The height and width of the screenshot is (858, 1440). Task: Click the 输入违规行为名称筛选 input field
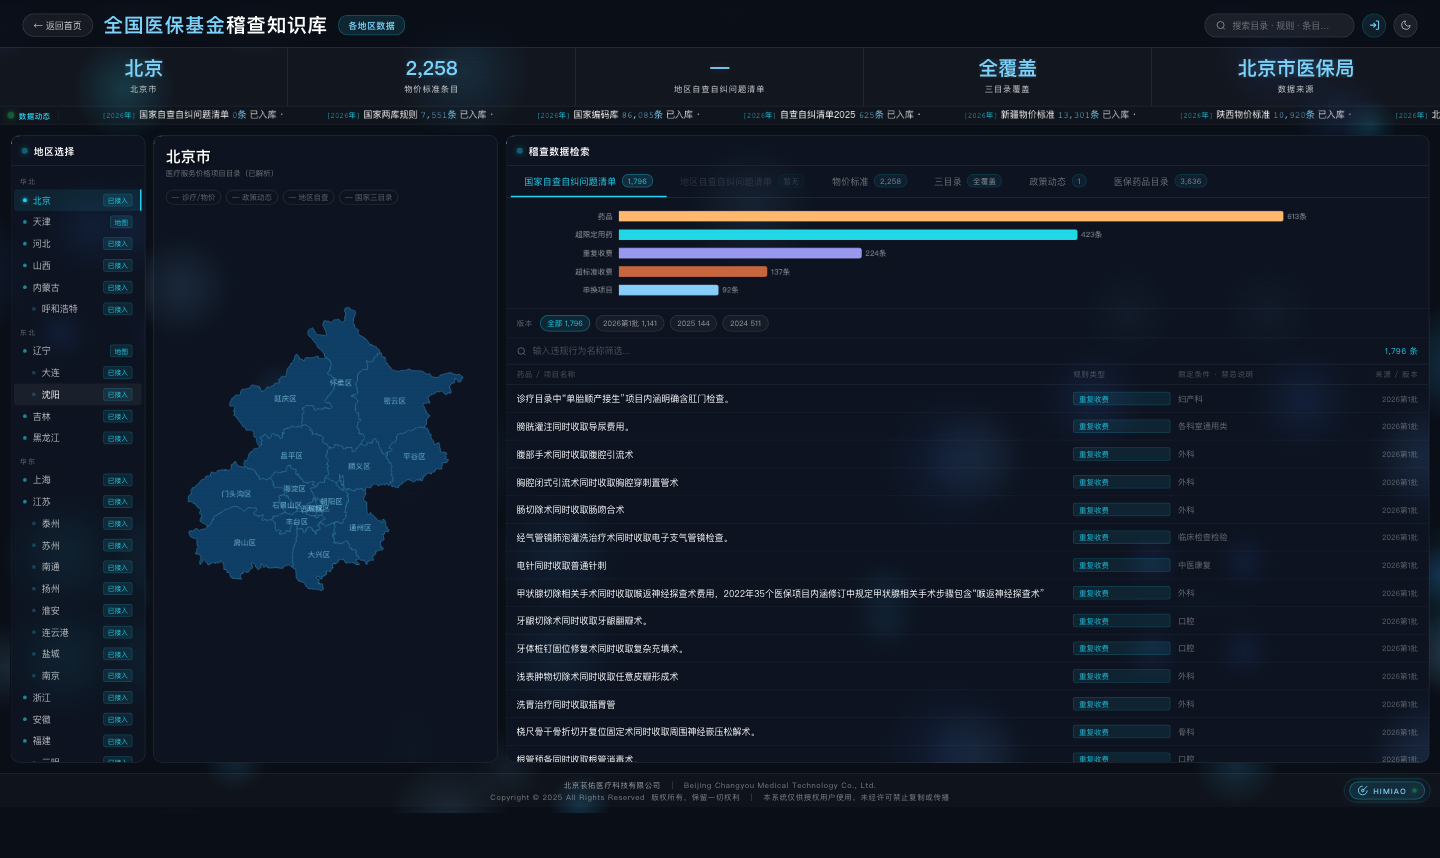(950, 351)
